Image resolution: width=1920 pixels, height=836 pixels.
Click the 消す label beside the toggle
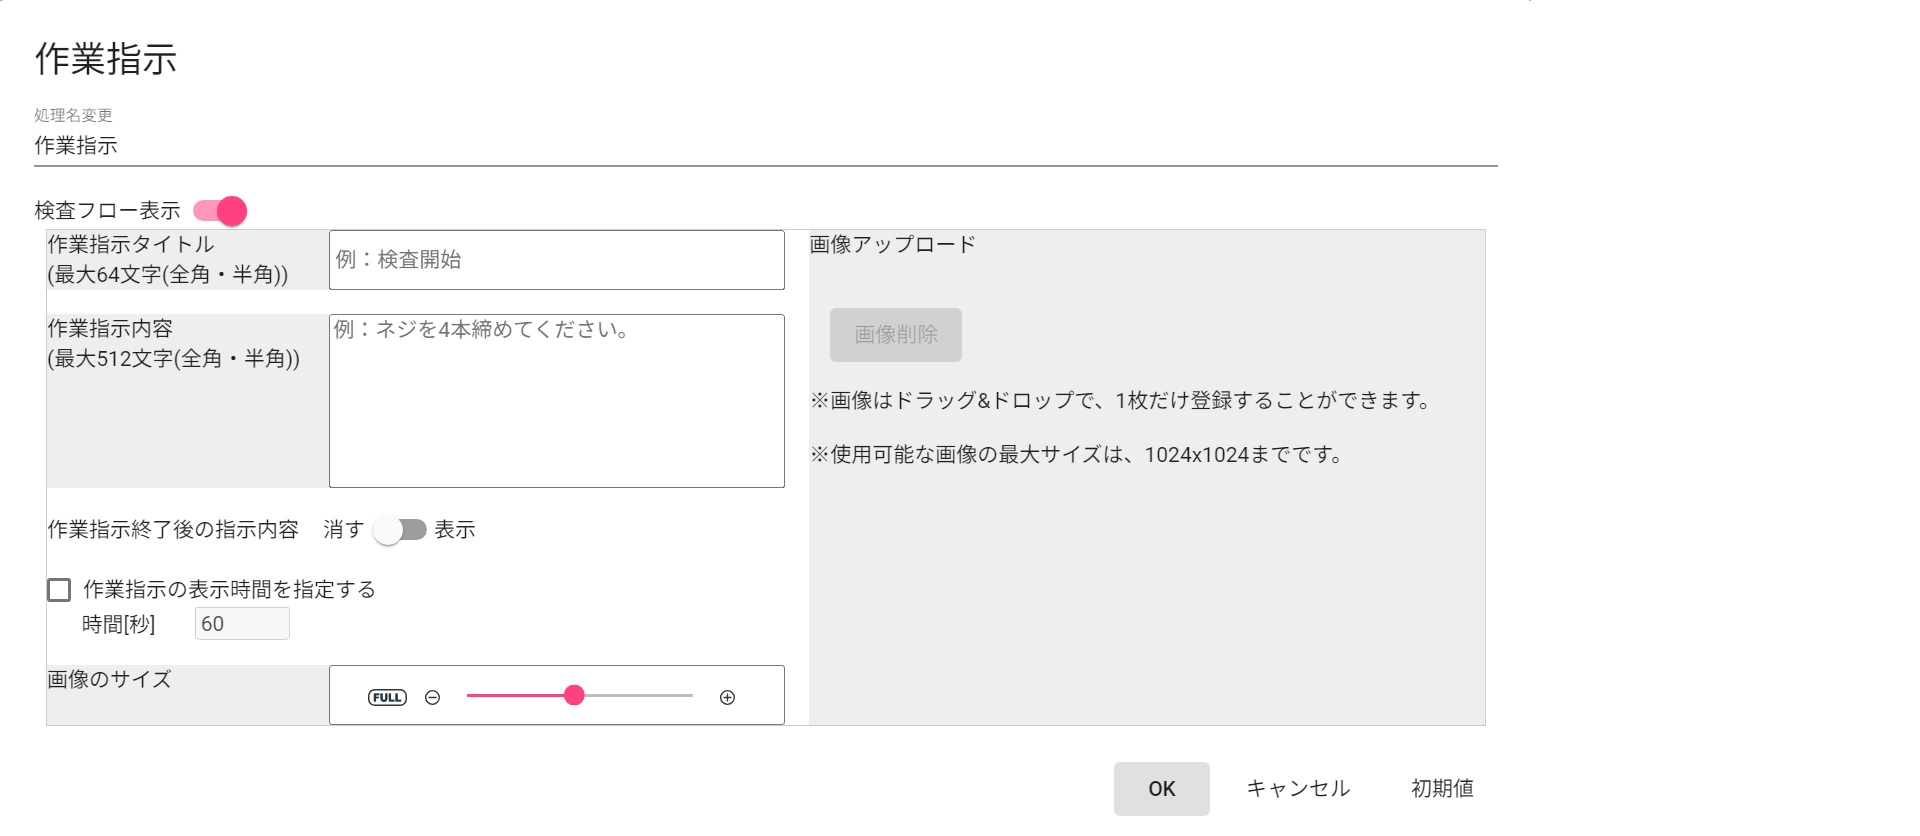tap(343, 530)
